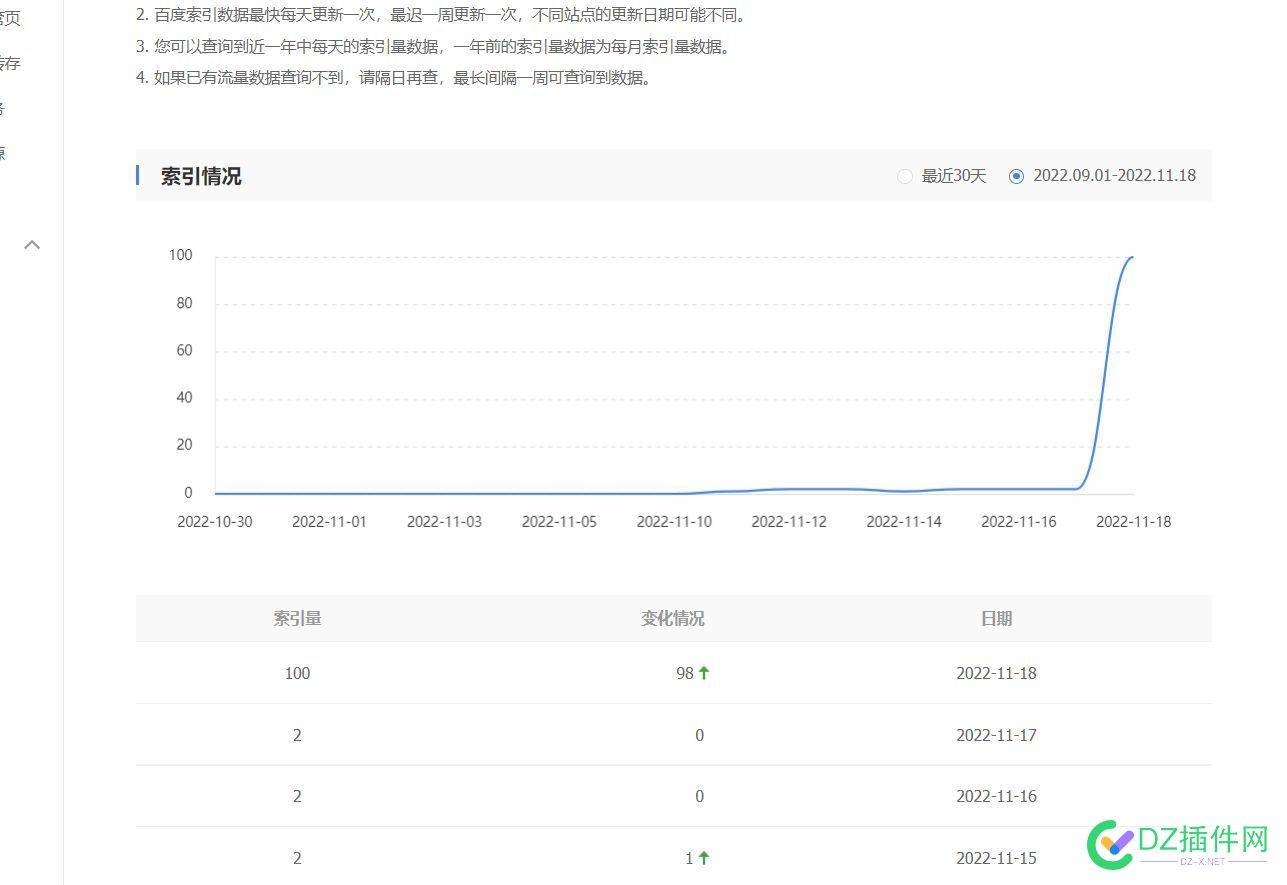Click index value 2 in the 2022-11-17 row
The image size is (1287, 885).
tap(297, 735)
